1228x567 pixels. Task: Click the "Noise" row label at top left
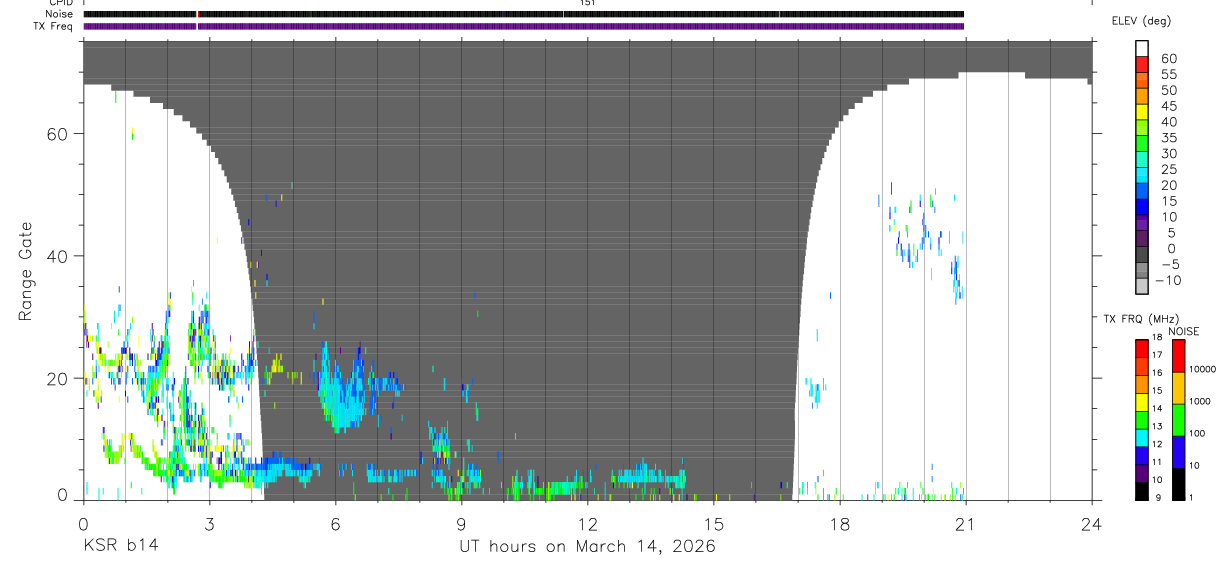point(61,14)
